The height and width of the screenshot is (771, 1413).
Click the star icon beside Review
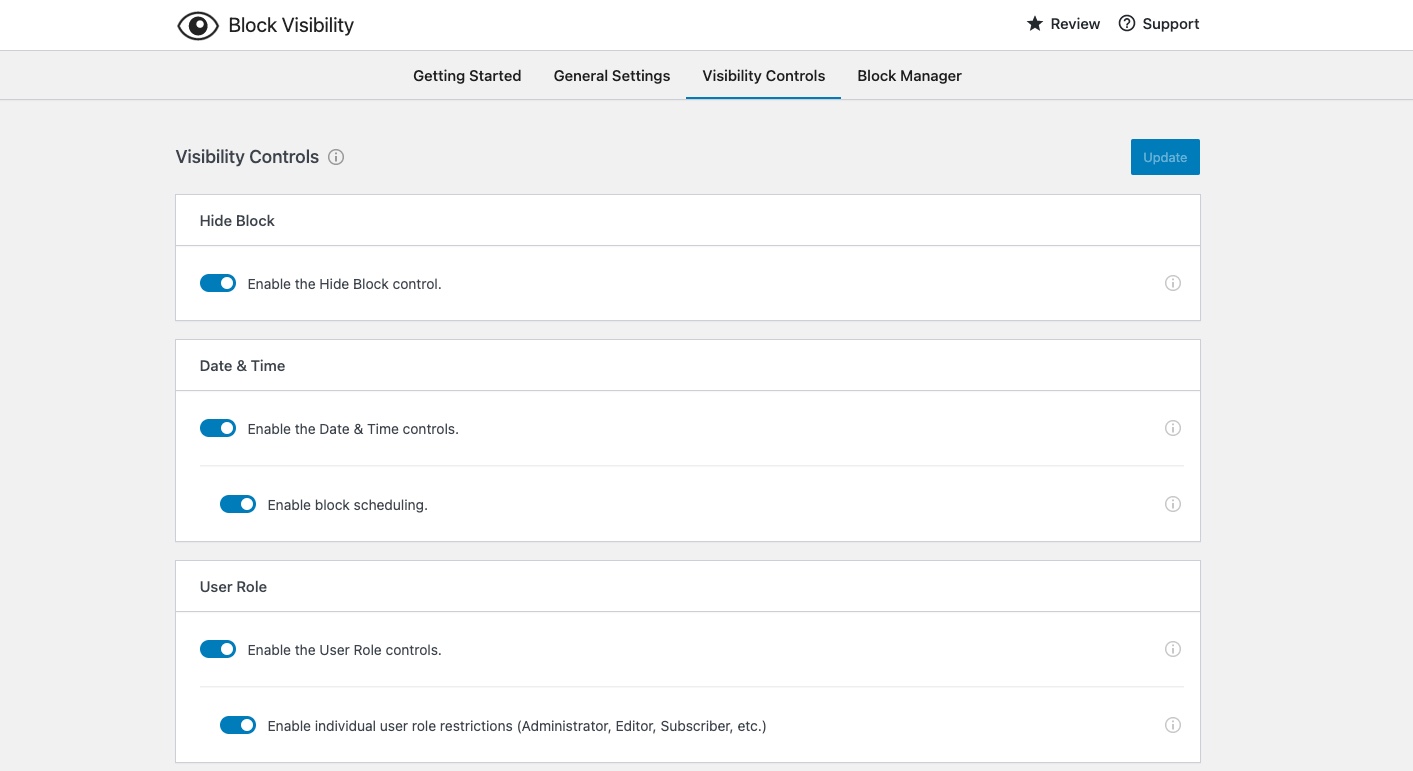pos(1035,24)
